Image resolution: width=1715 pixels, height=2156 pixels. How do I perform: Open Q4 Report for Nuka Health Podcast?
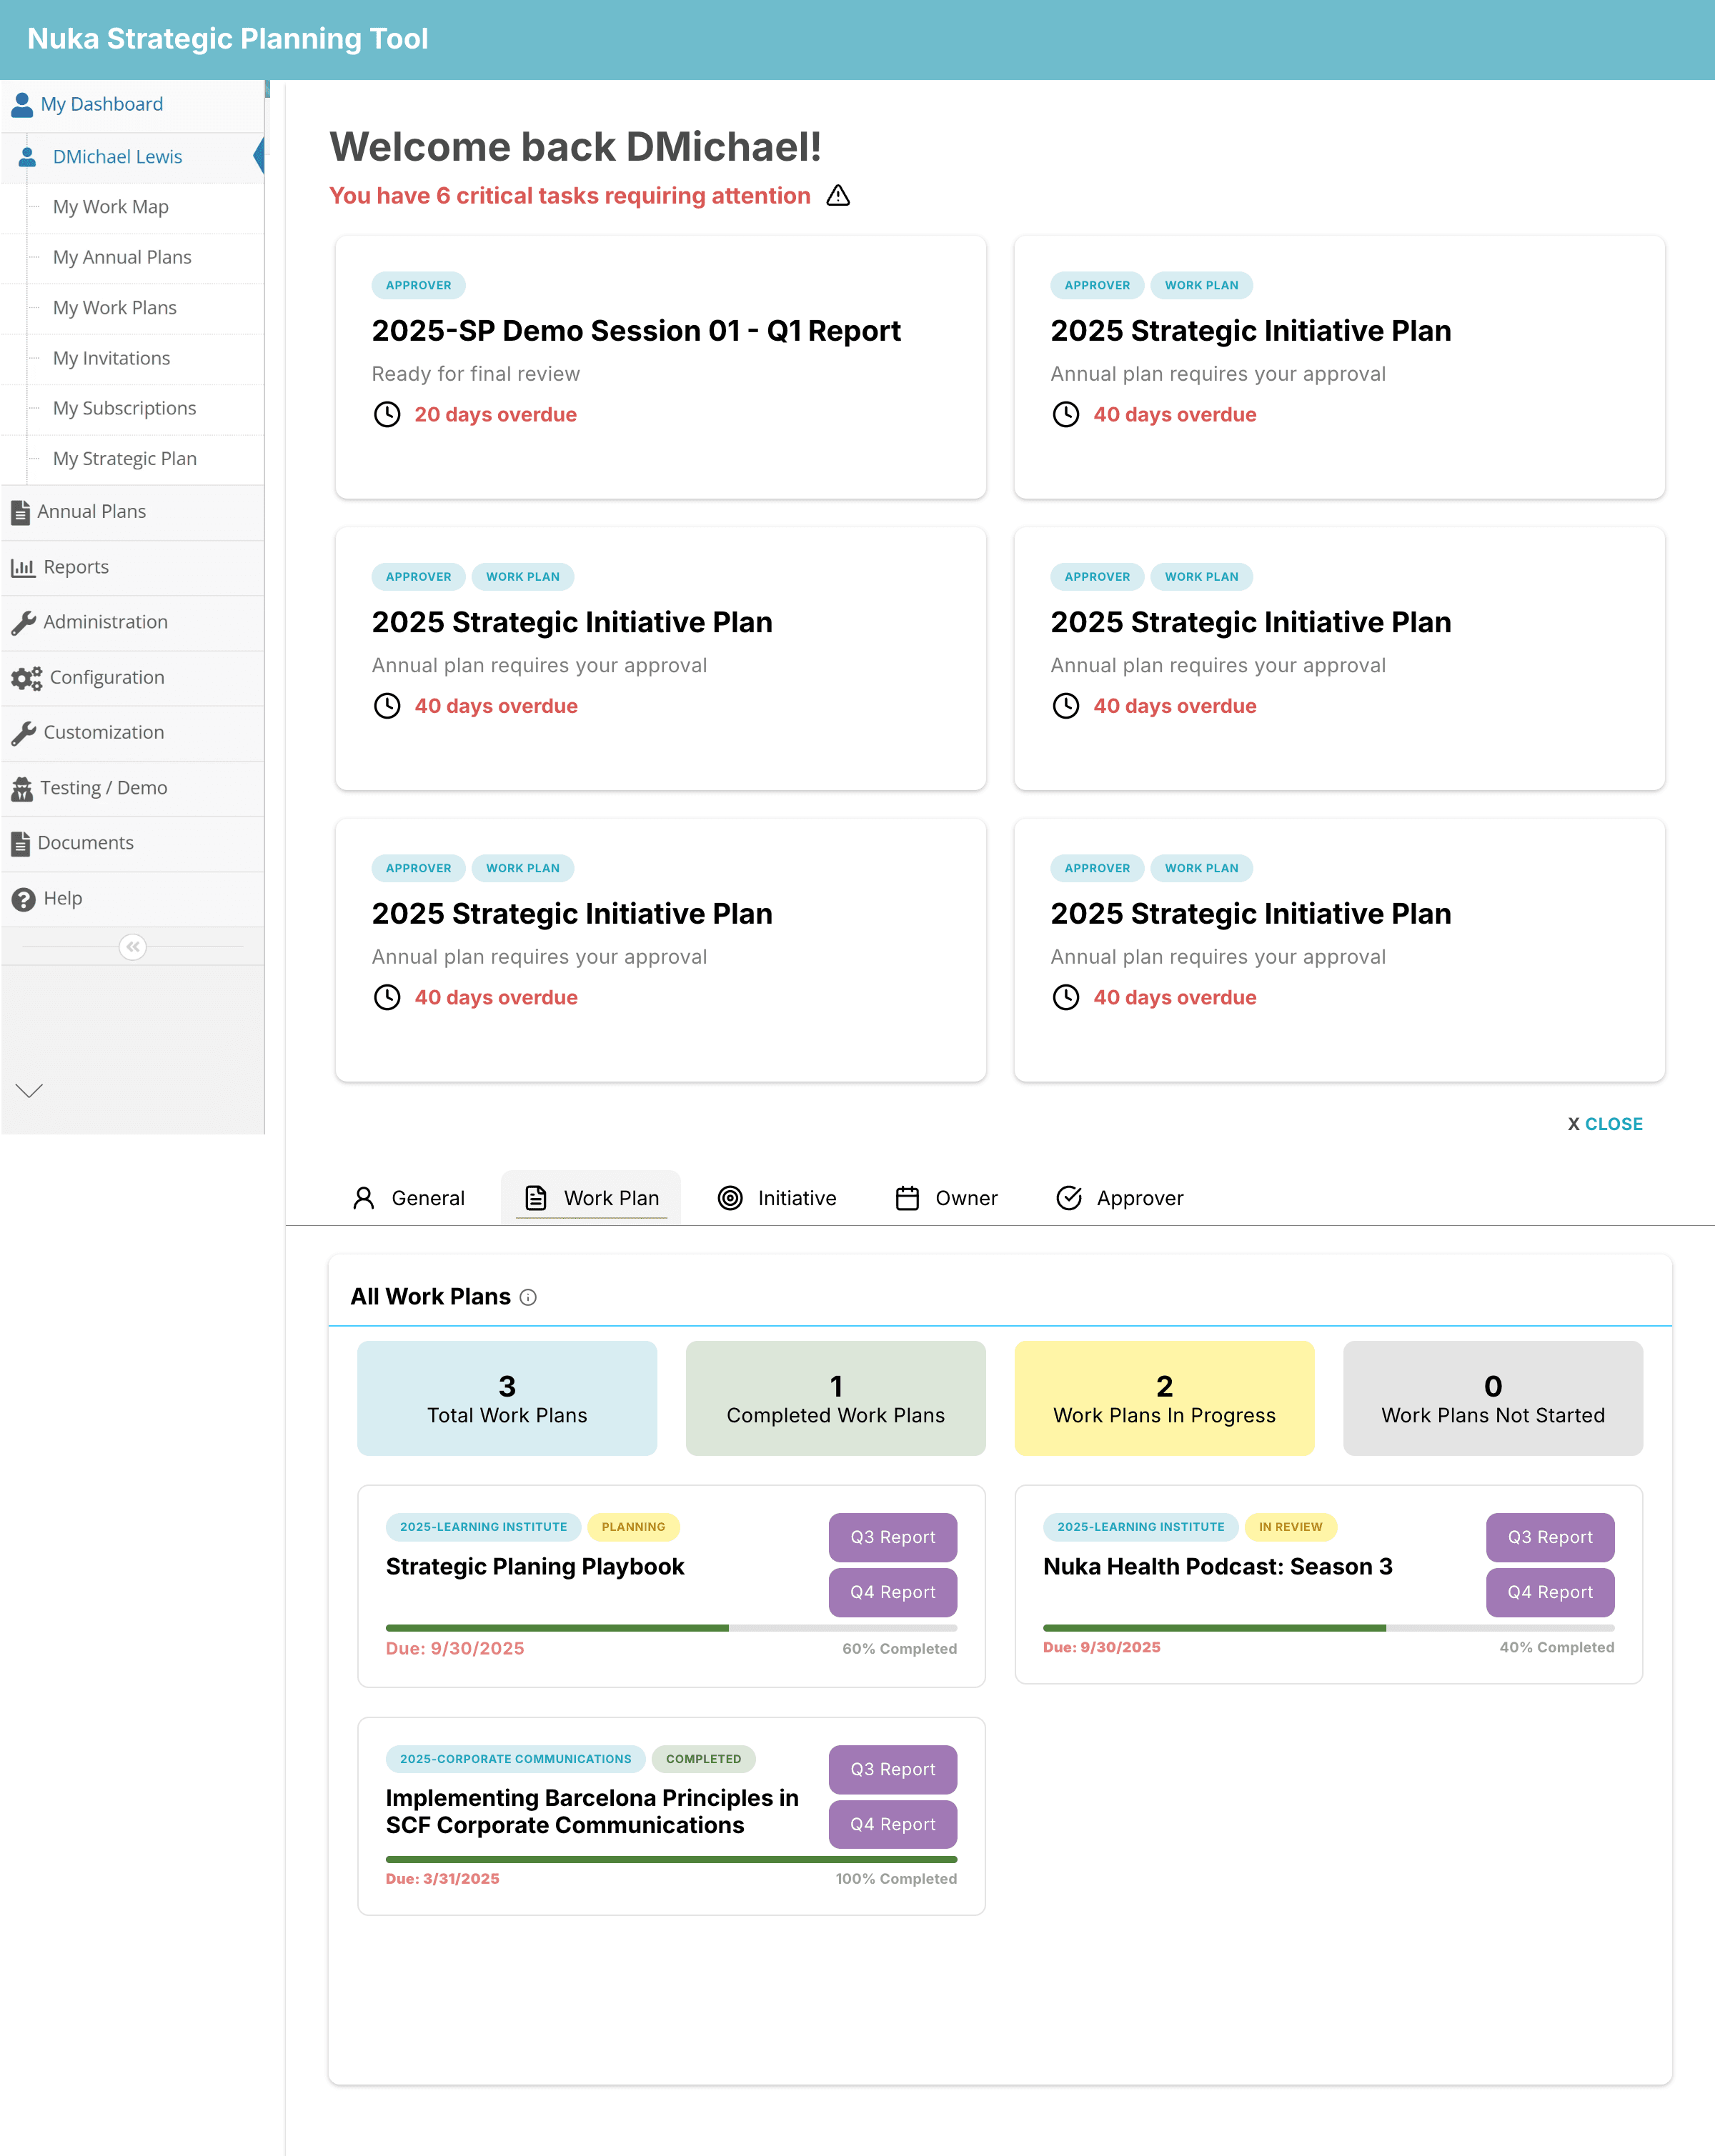coord(1549,1592)
